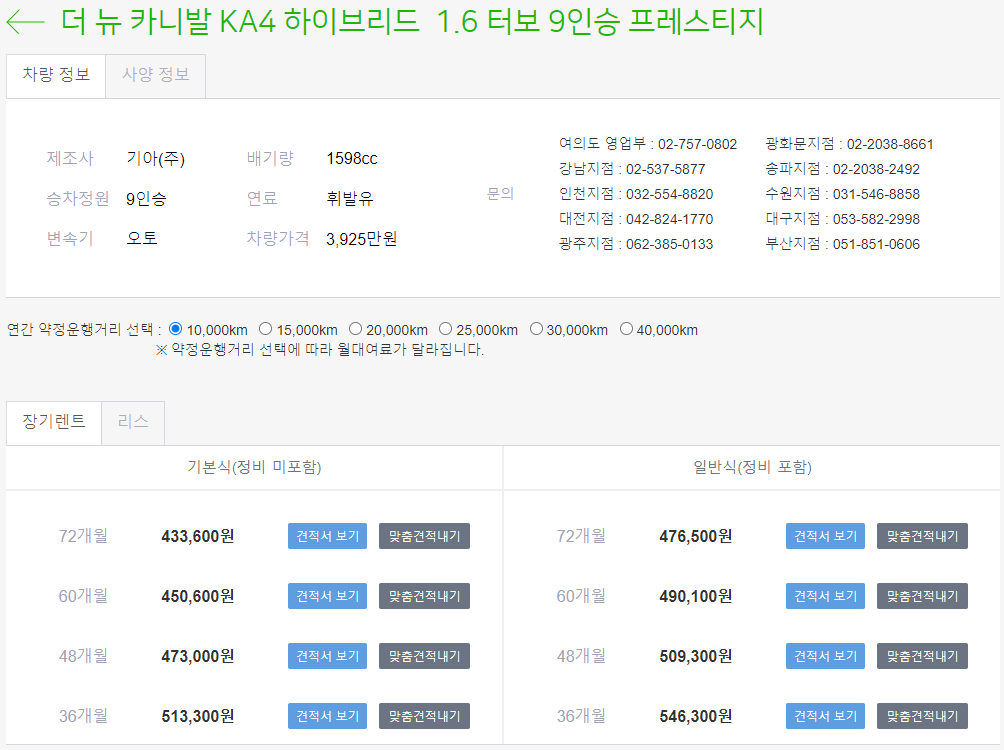The width and height of the screenshot is (1004, 750).
Task: Switch to the 사양 정보 tab
Action: point(156,76)
